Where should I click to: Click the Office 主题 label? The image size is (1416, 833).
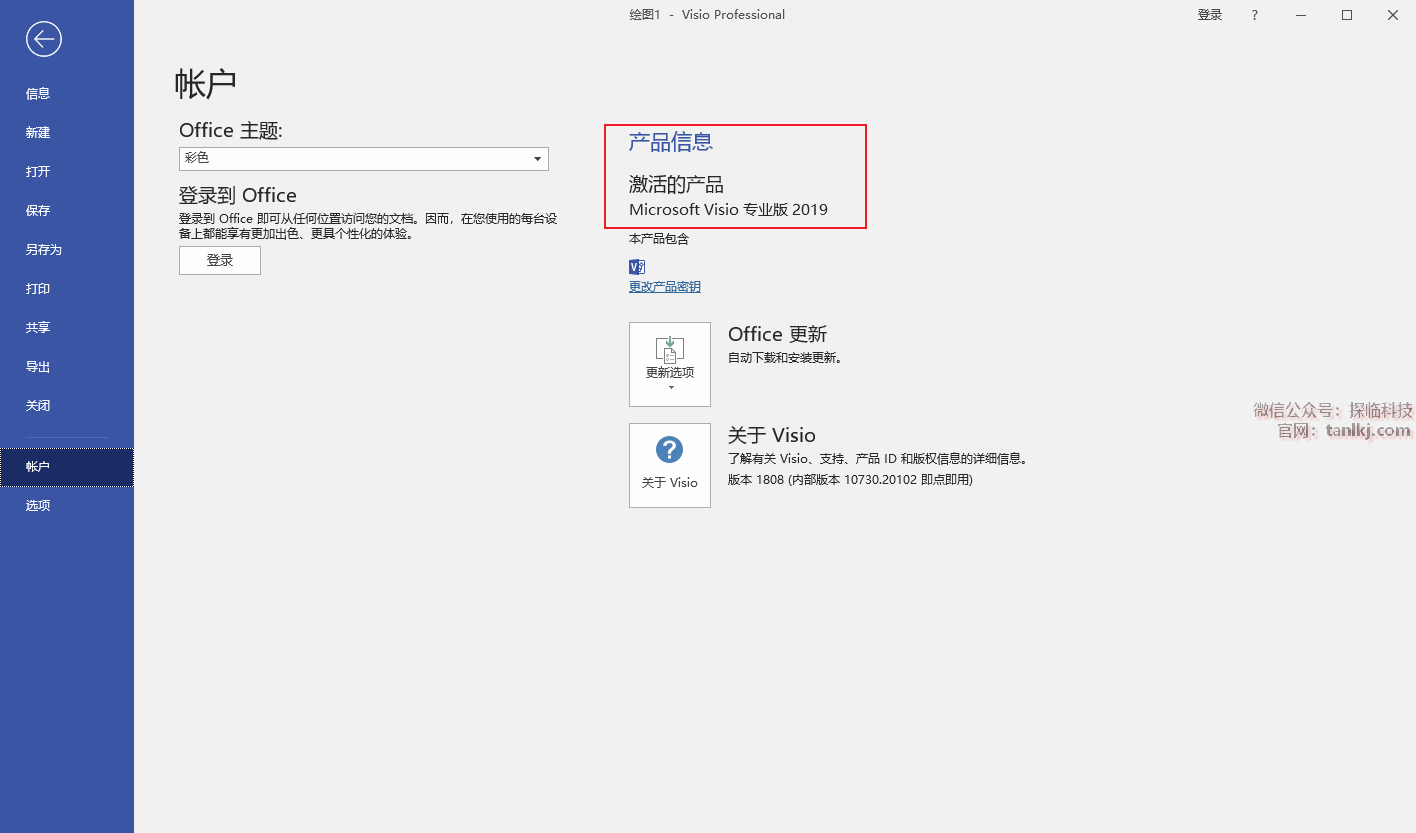pos(231,131)
